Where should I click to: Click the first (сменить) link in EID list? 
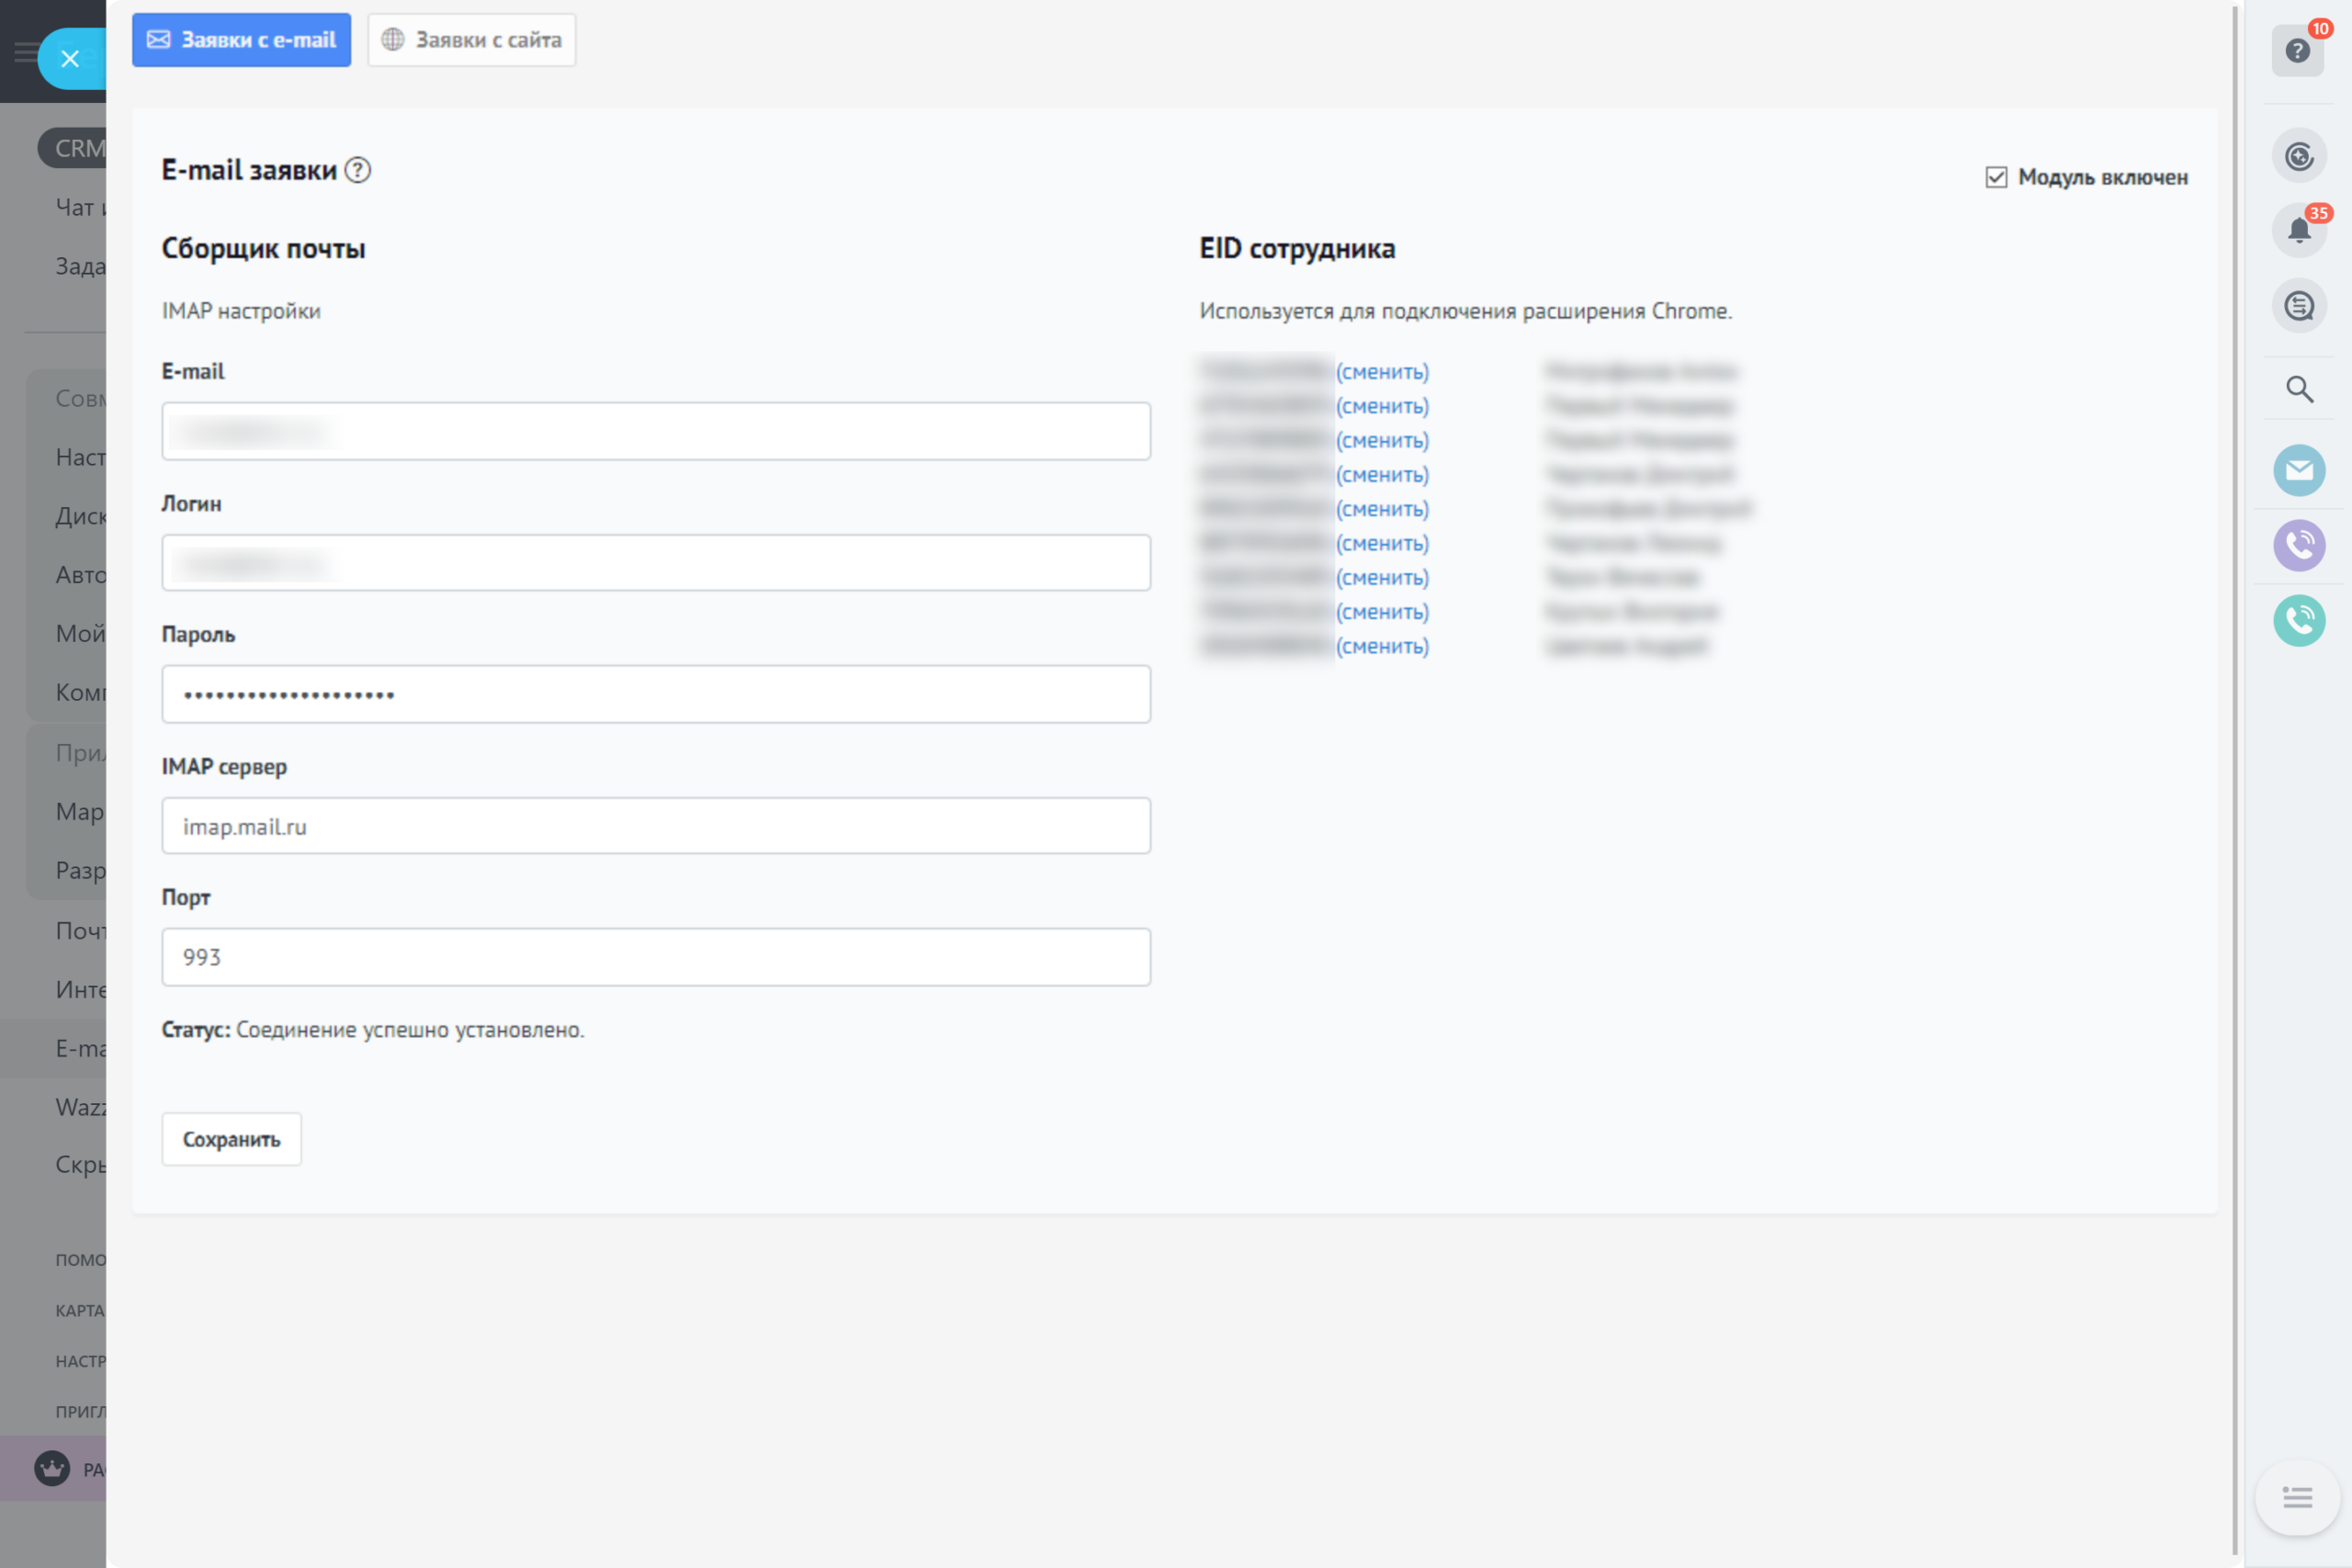pos(1382,372)
